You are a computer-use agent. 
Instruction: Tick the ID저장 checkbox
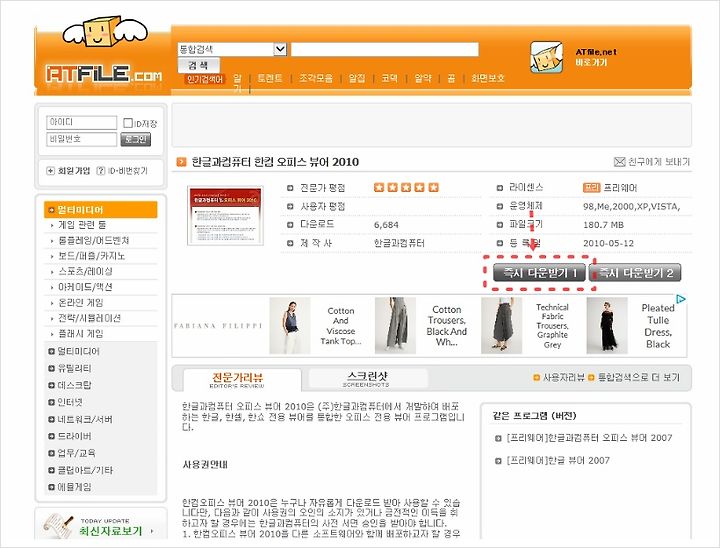(x=128, y=123)
